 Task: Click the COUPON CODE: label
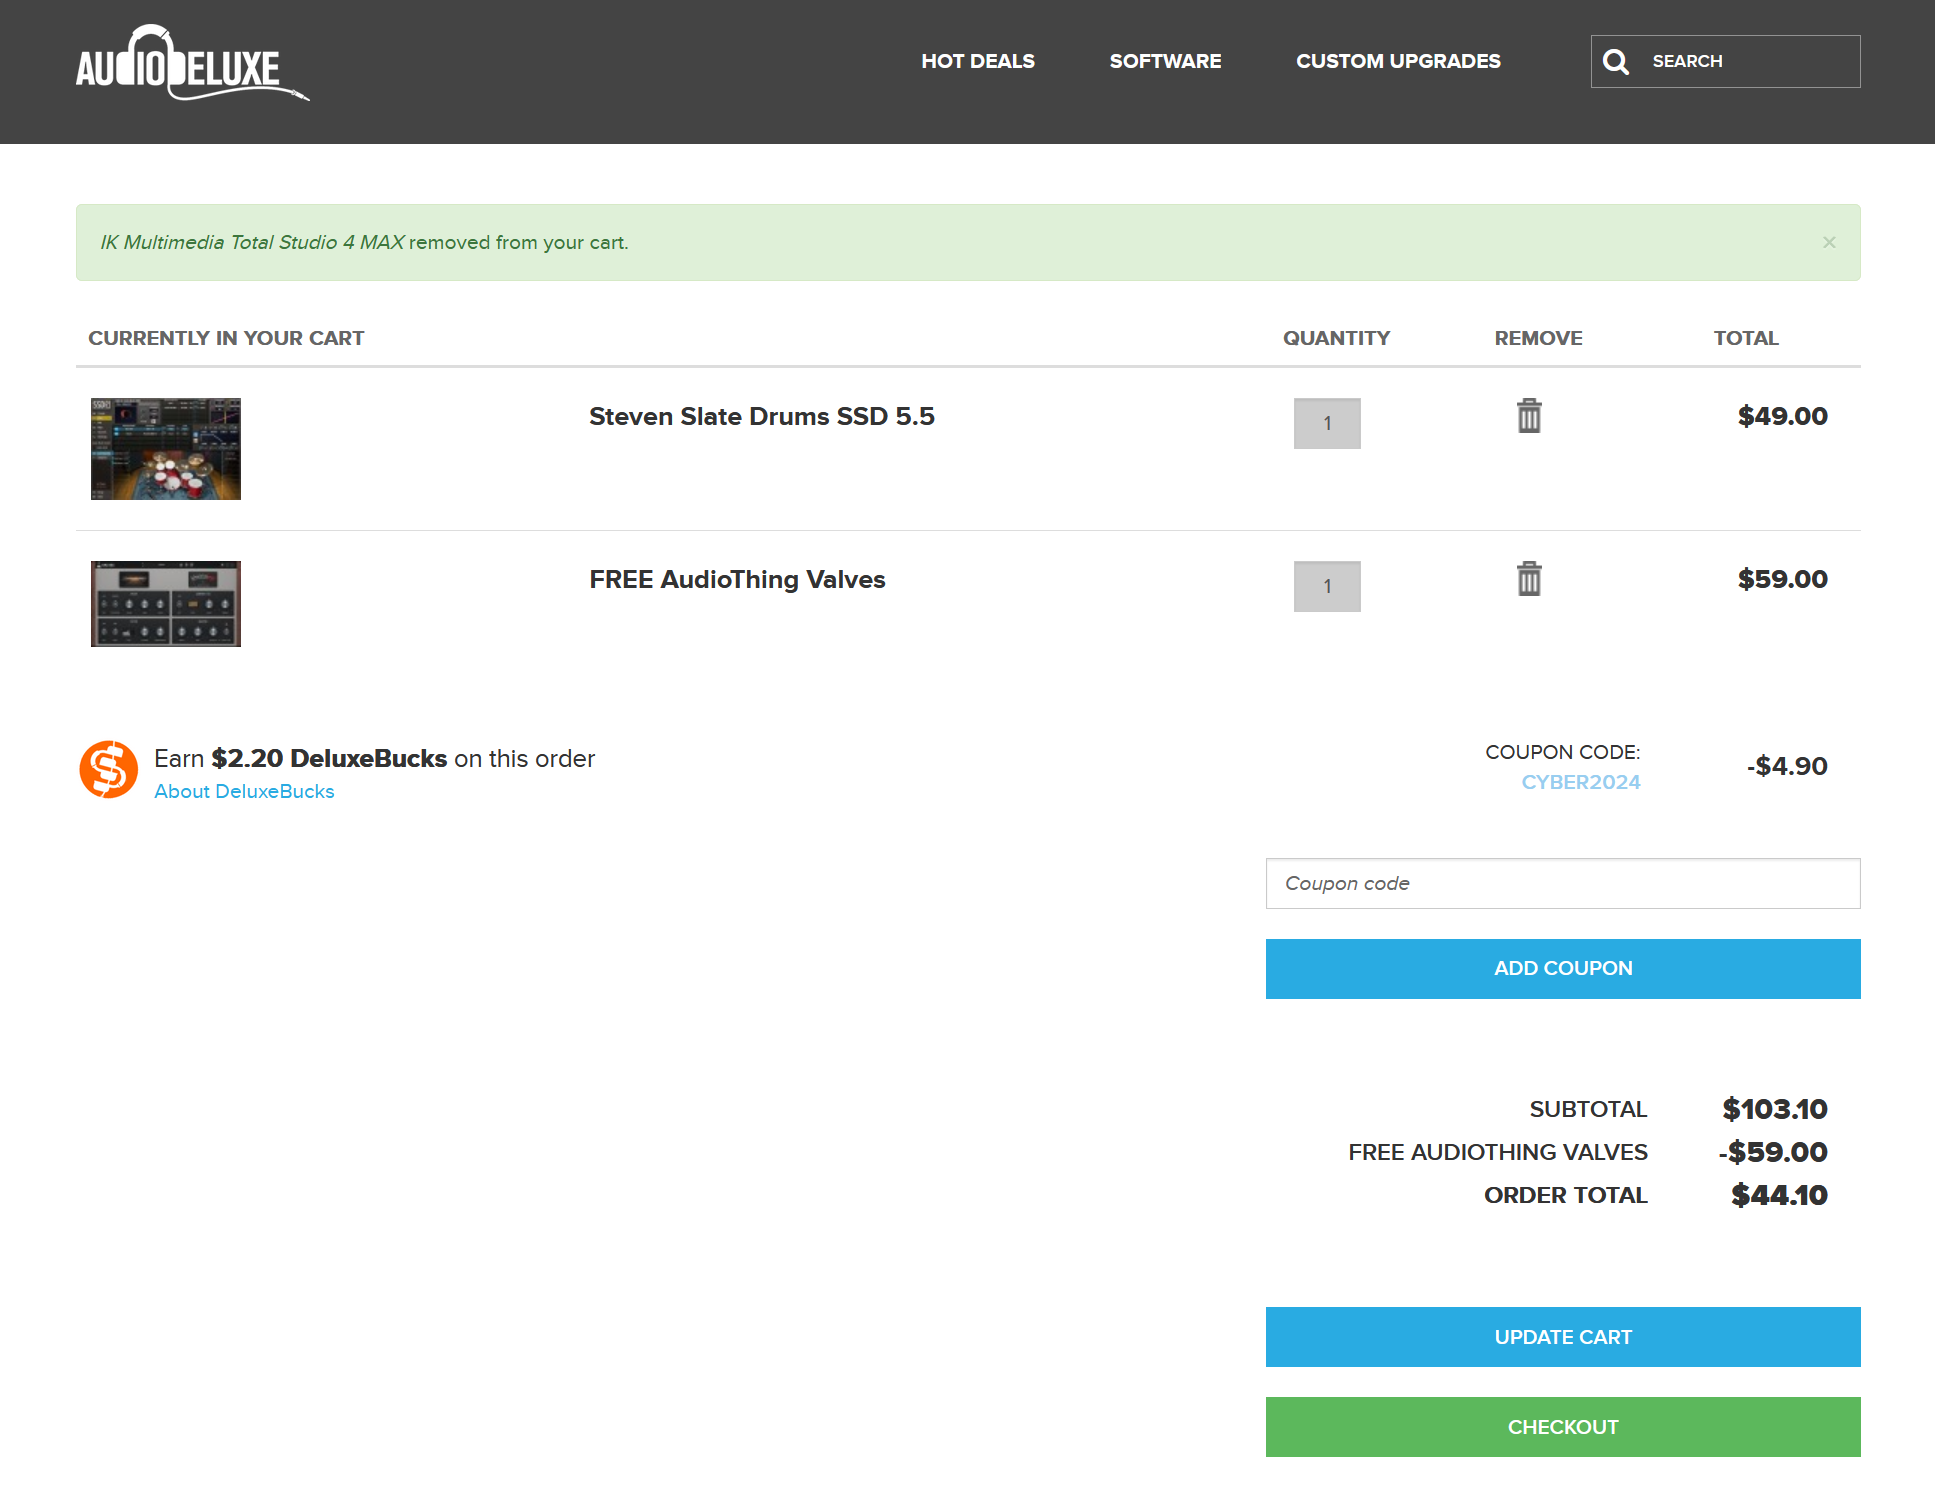[x=1562, y=752]
